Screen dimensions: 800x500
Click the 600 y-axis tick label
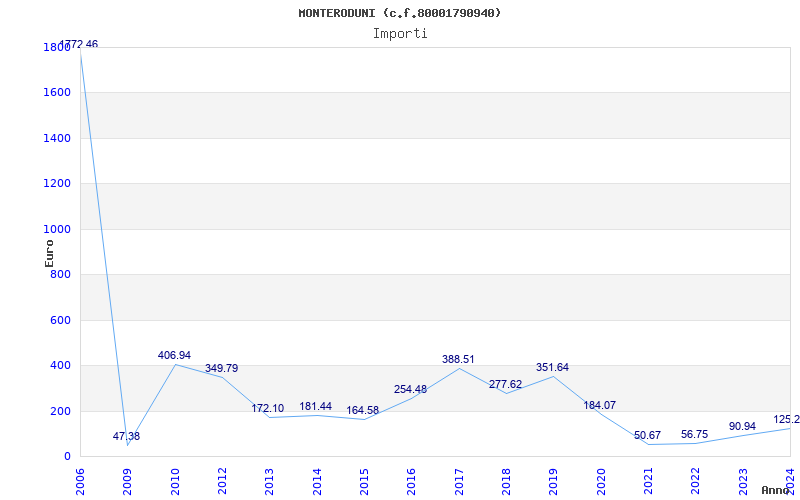point(60,320)
